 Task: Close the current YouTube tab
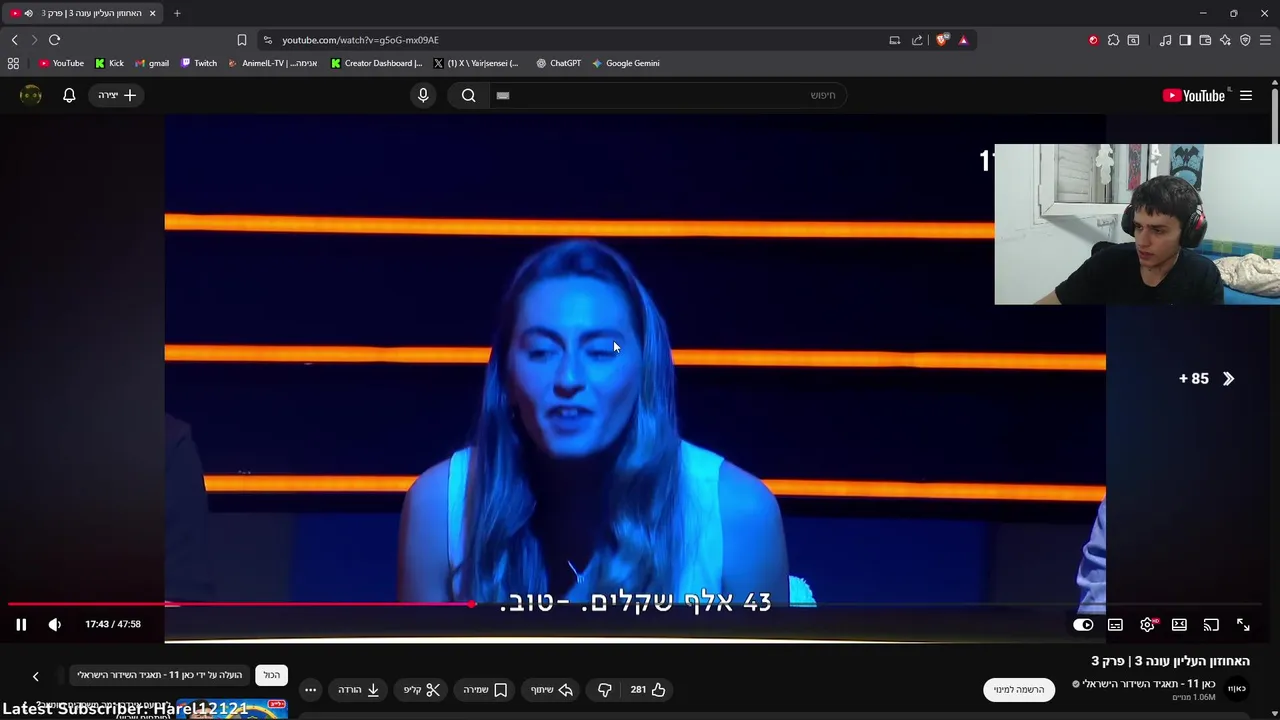click(152, 13)
